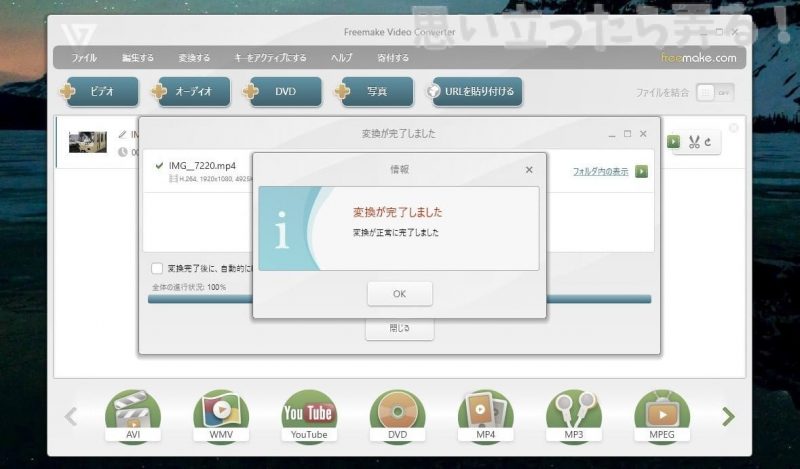800x469 pixels.
Task: Click the overall progress bar at 100%
Action: pos(399,299)
